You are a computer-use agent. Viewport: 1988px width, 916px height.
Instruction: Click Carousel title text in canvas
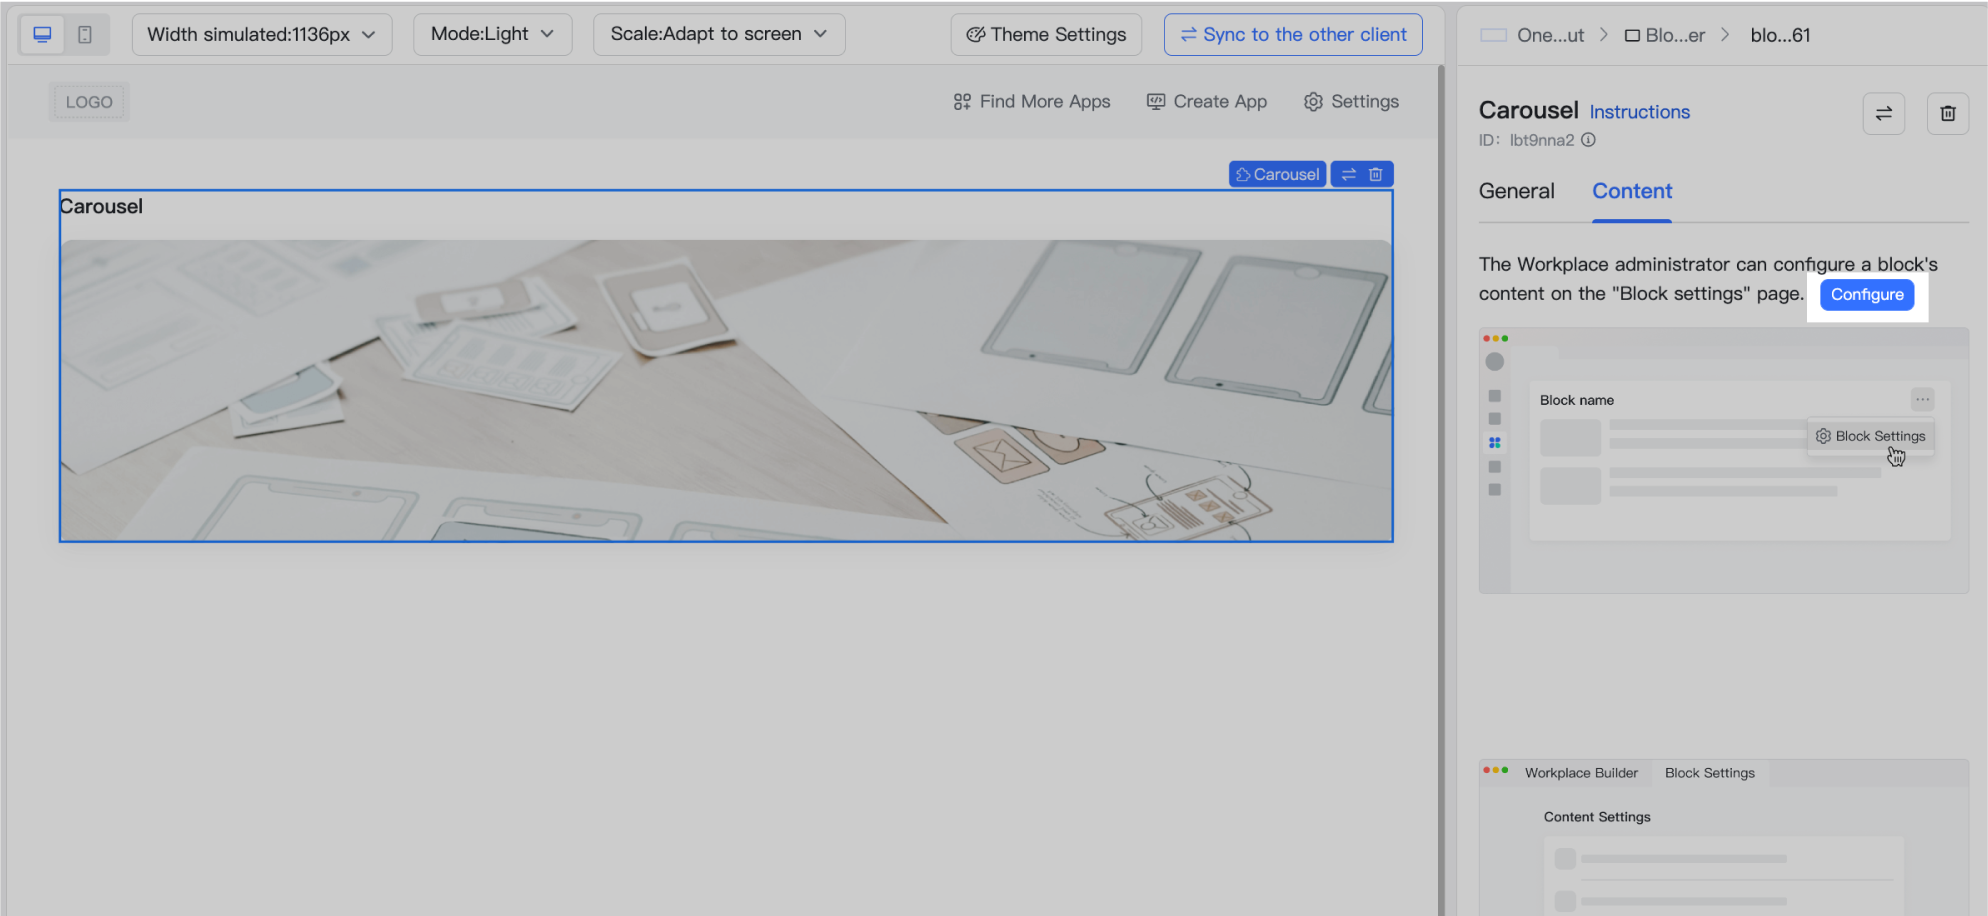coord(101,206)
